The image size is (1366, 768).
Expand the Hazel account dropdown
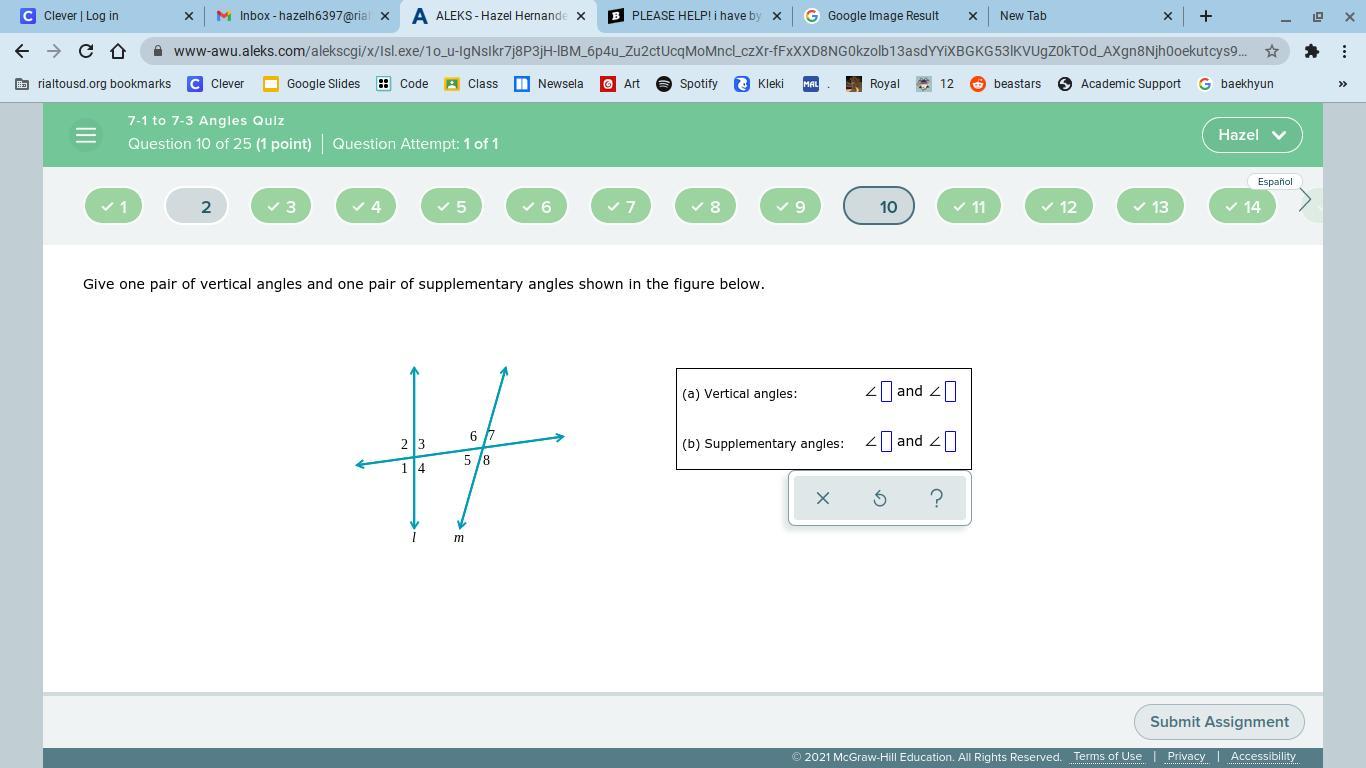click(1252, 135)
